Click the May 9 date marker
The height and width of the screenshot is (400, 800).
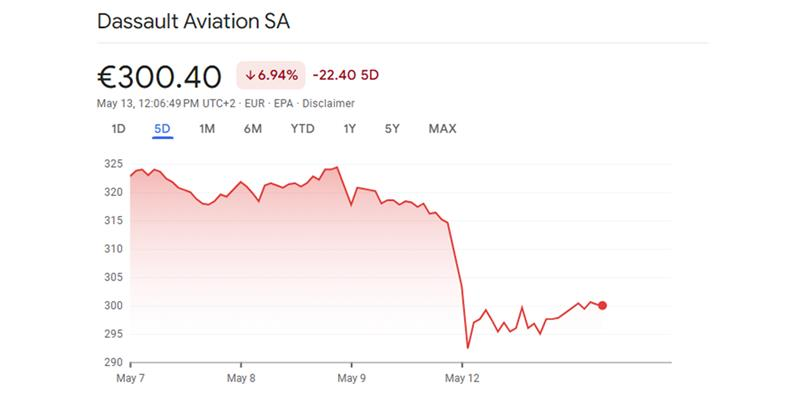351,379
